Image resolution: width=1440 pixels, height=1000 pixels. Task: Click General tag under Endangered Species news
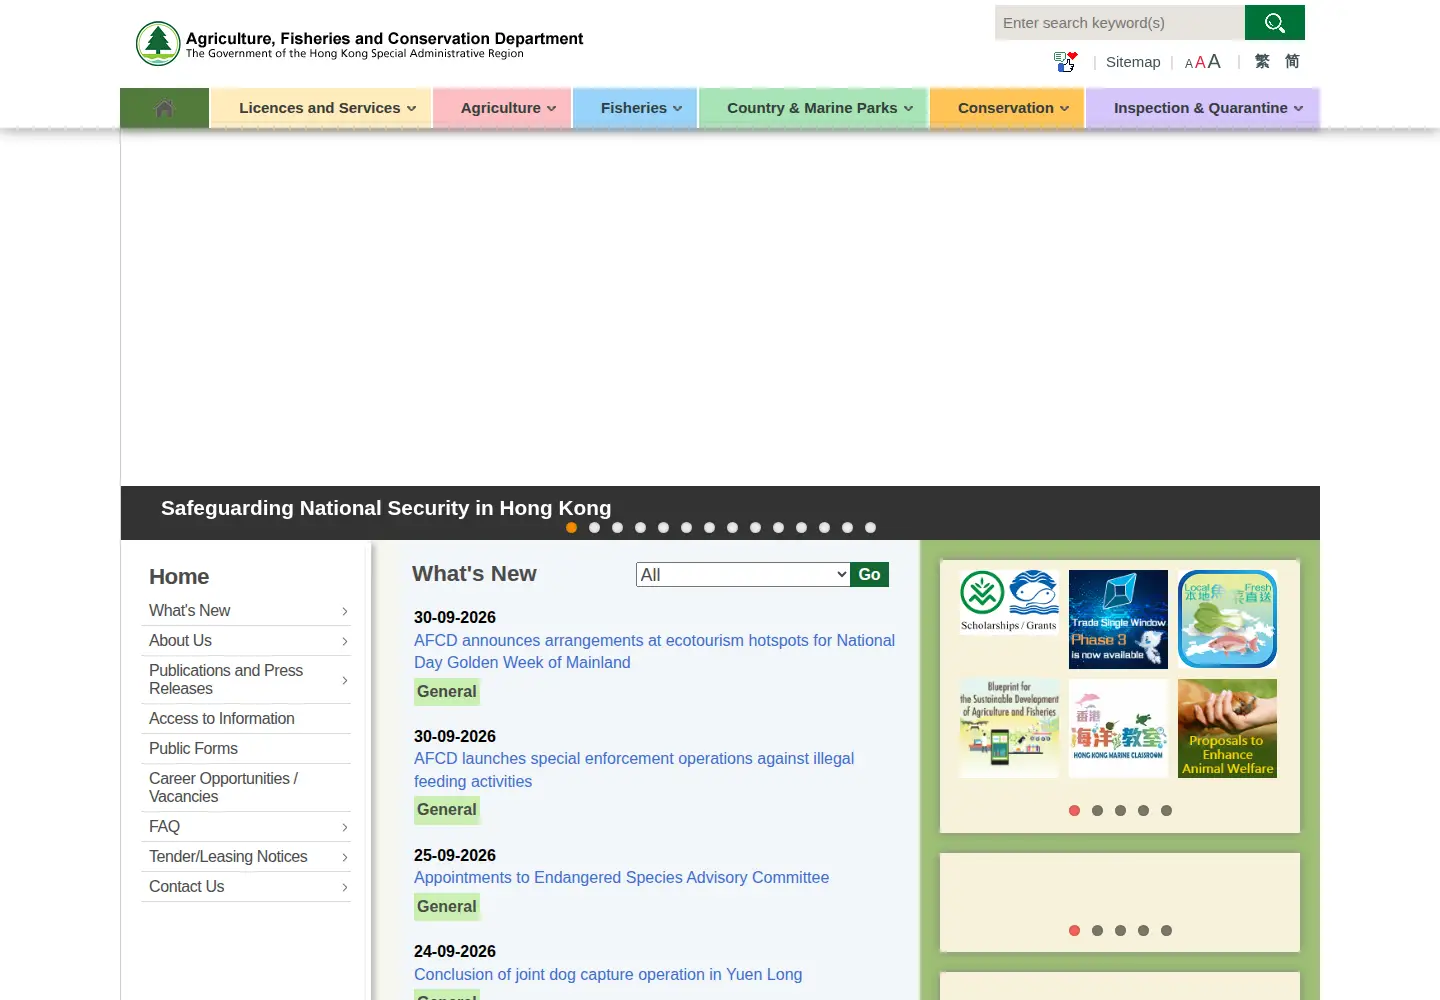click(x=447, y=907)
